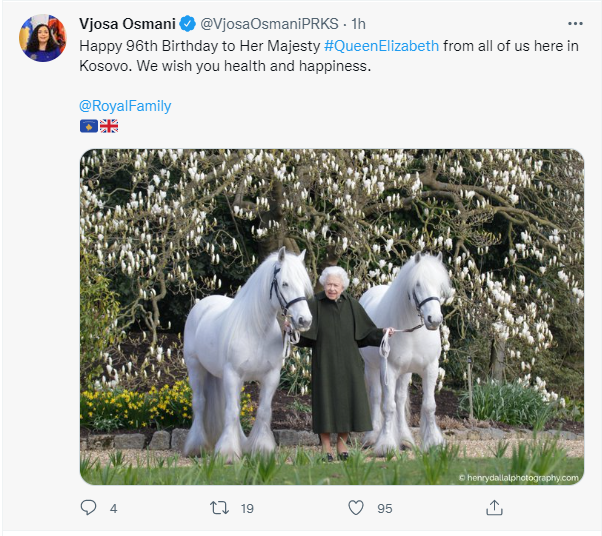Click the henrydallalphotography.com photo credit
This screenshot has height=536, width=602.
[x=518, y=477]
